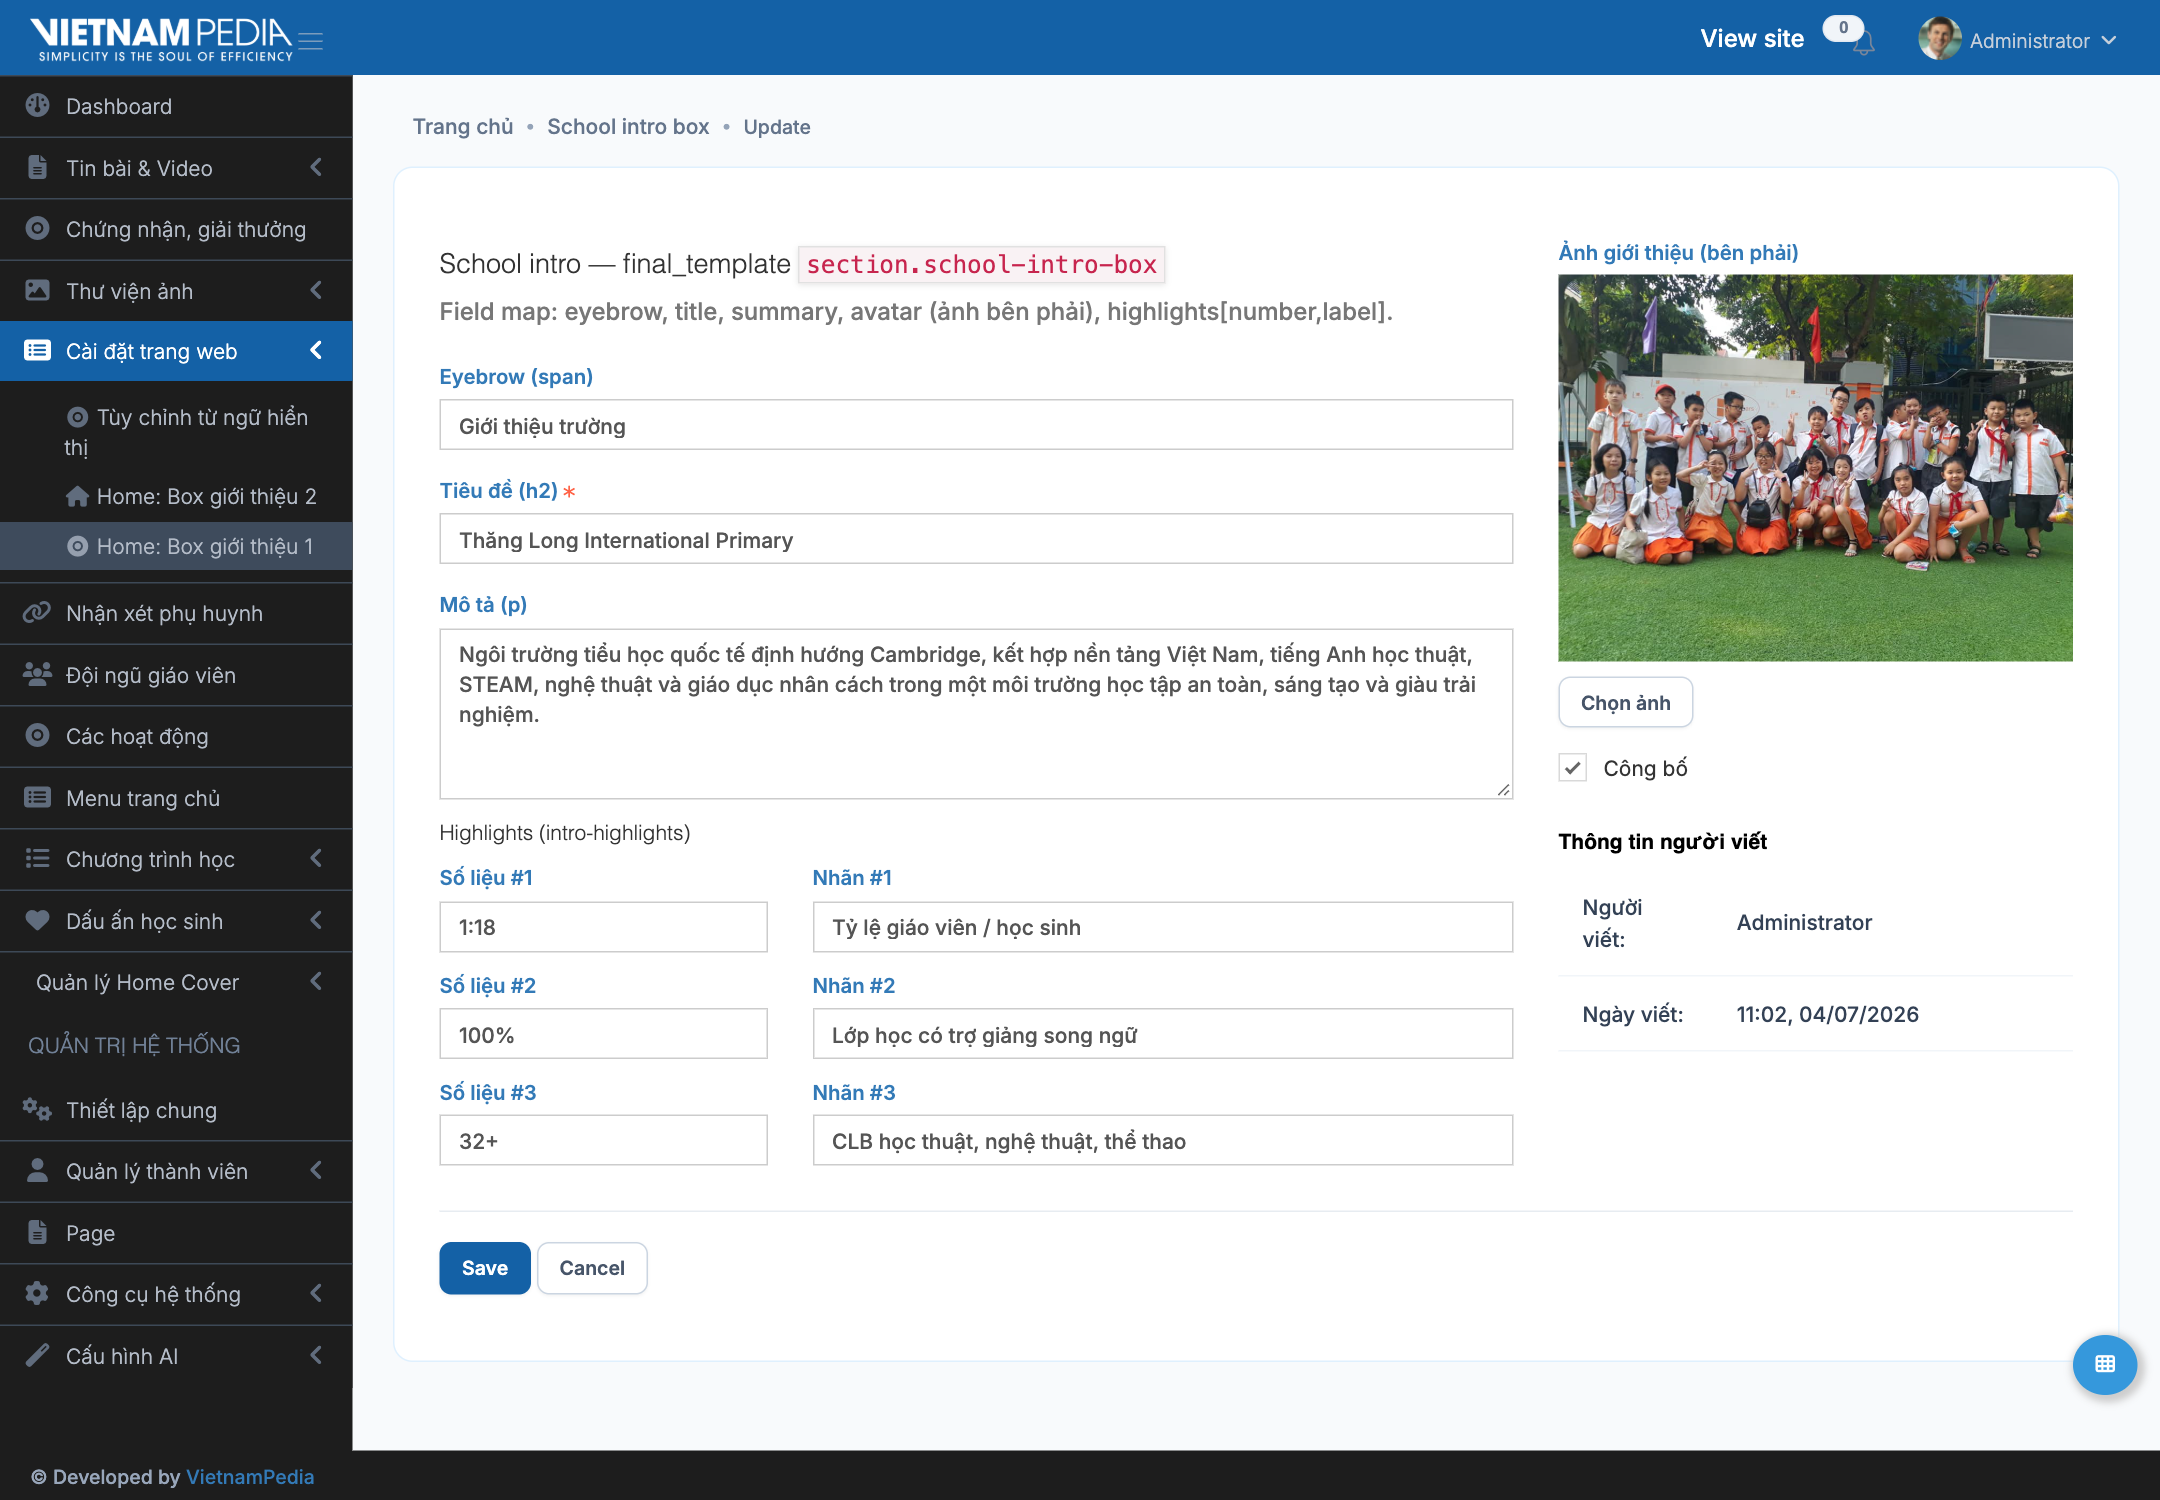
Task: Open the Administrator dropdown arrow
Action: pyautogui.click(x=2109, y=41)
